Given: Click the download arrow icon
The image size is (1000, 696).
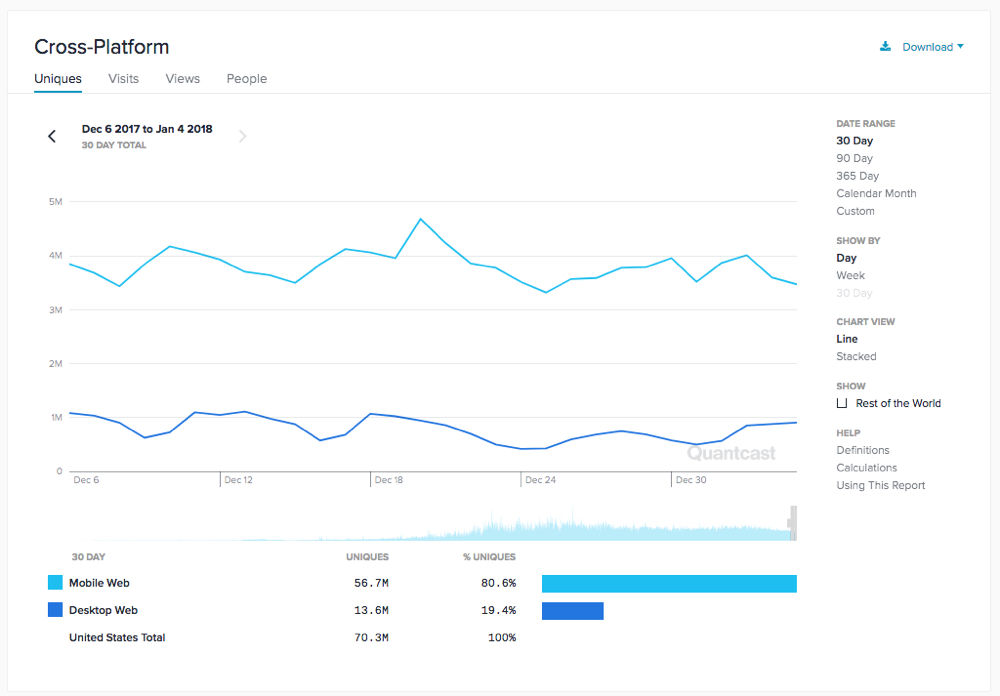Looking at the screenshot, I should point(885,46).
